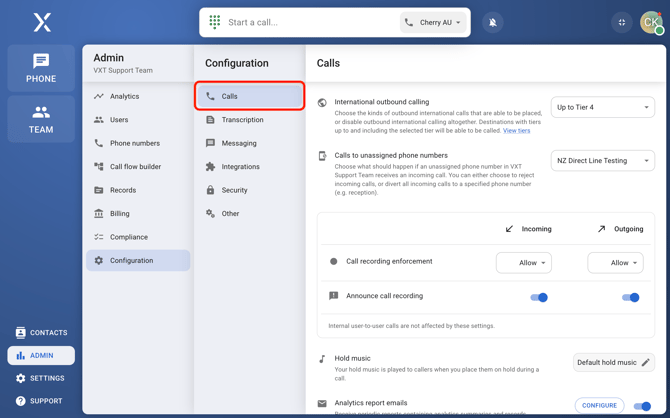
Task: Go to the TEAM section
Action: pos(41,119)
